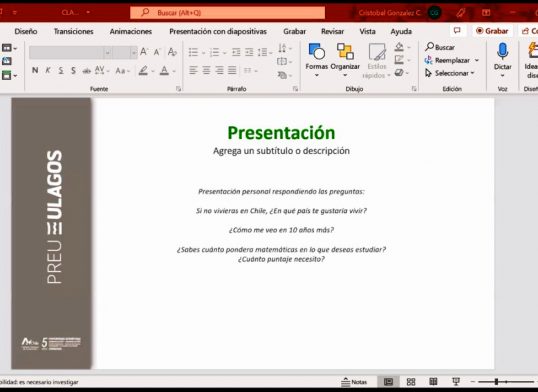Switch to slide sorter view in status bar

411,382
